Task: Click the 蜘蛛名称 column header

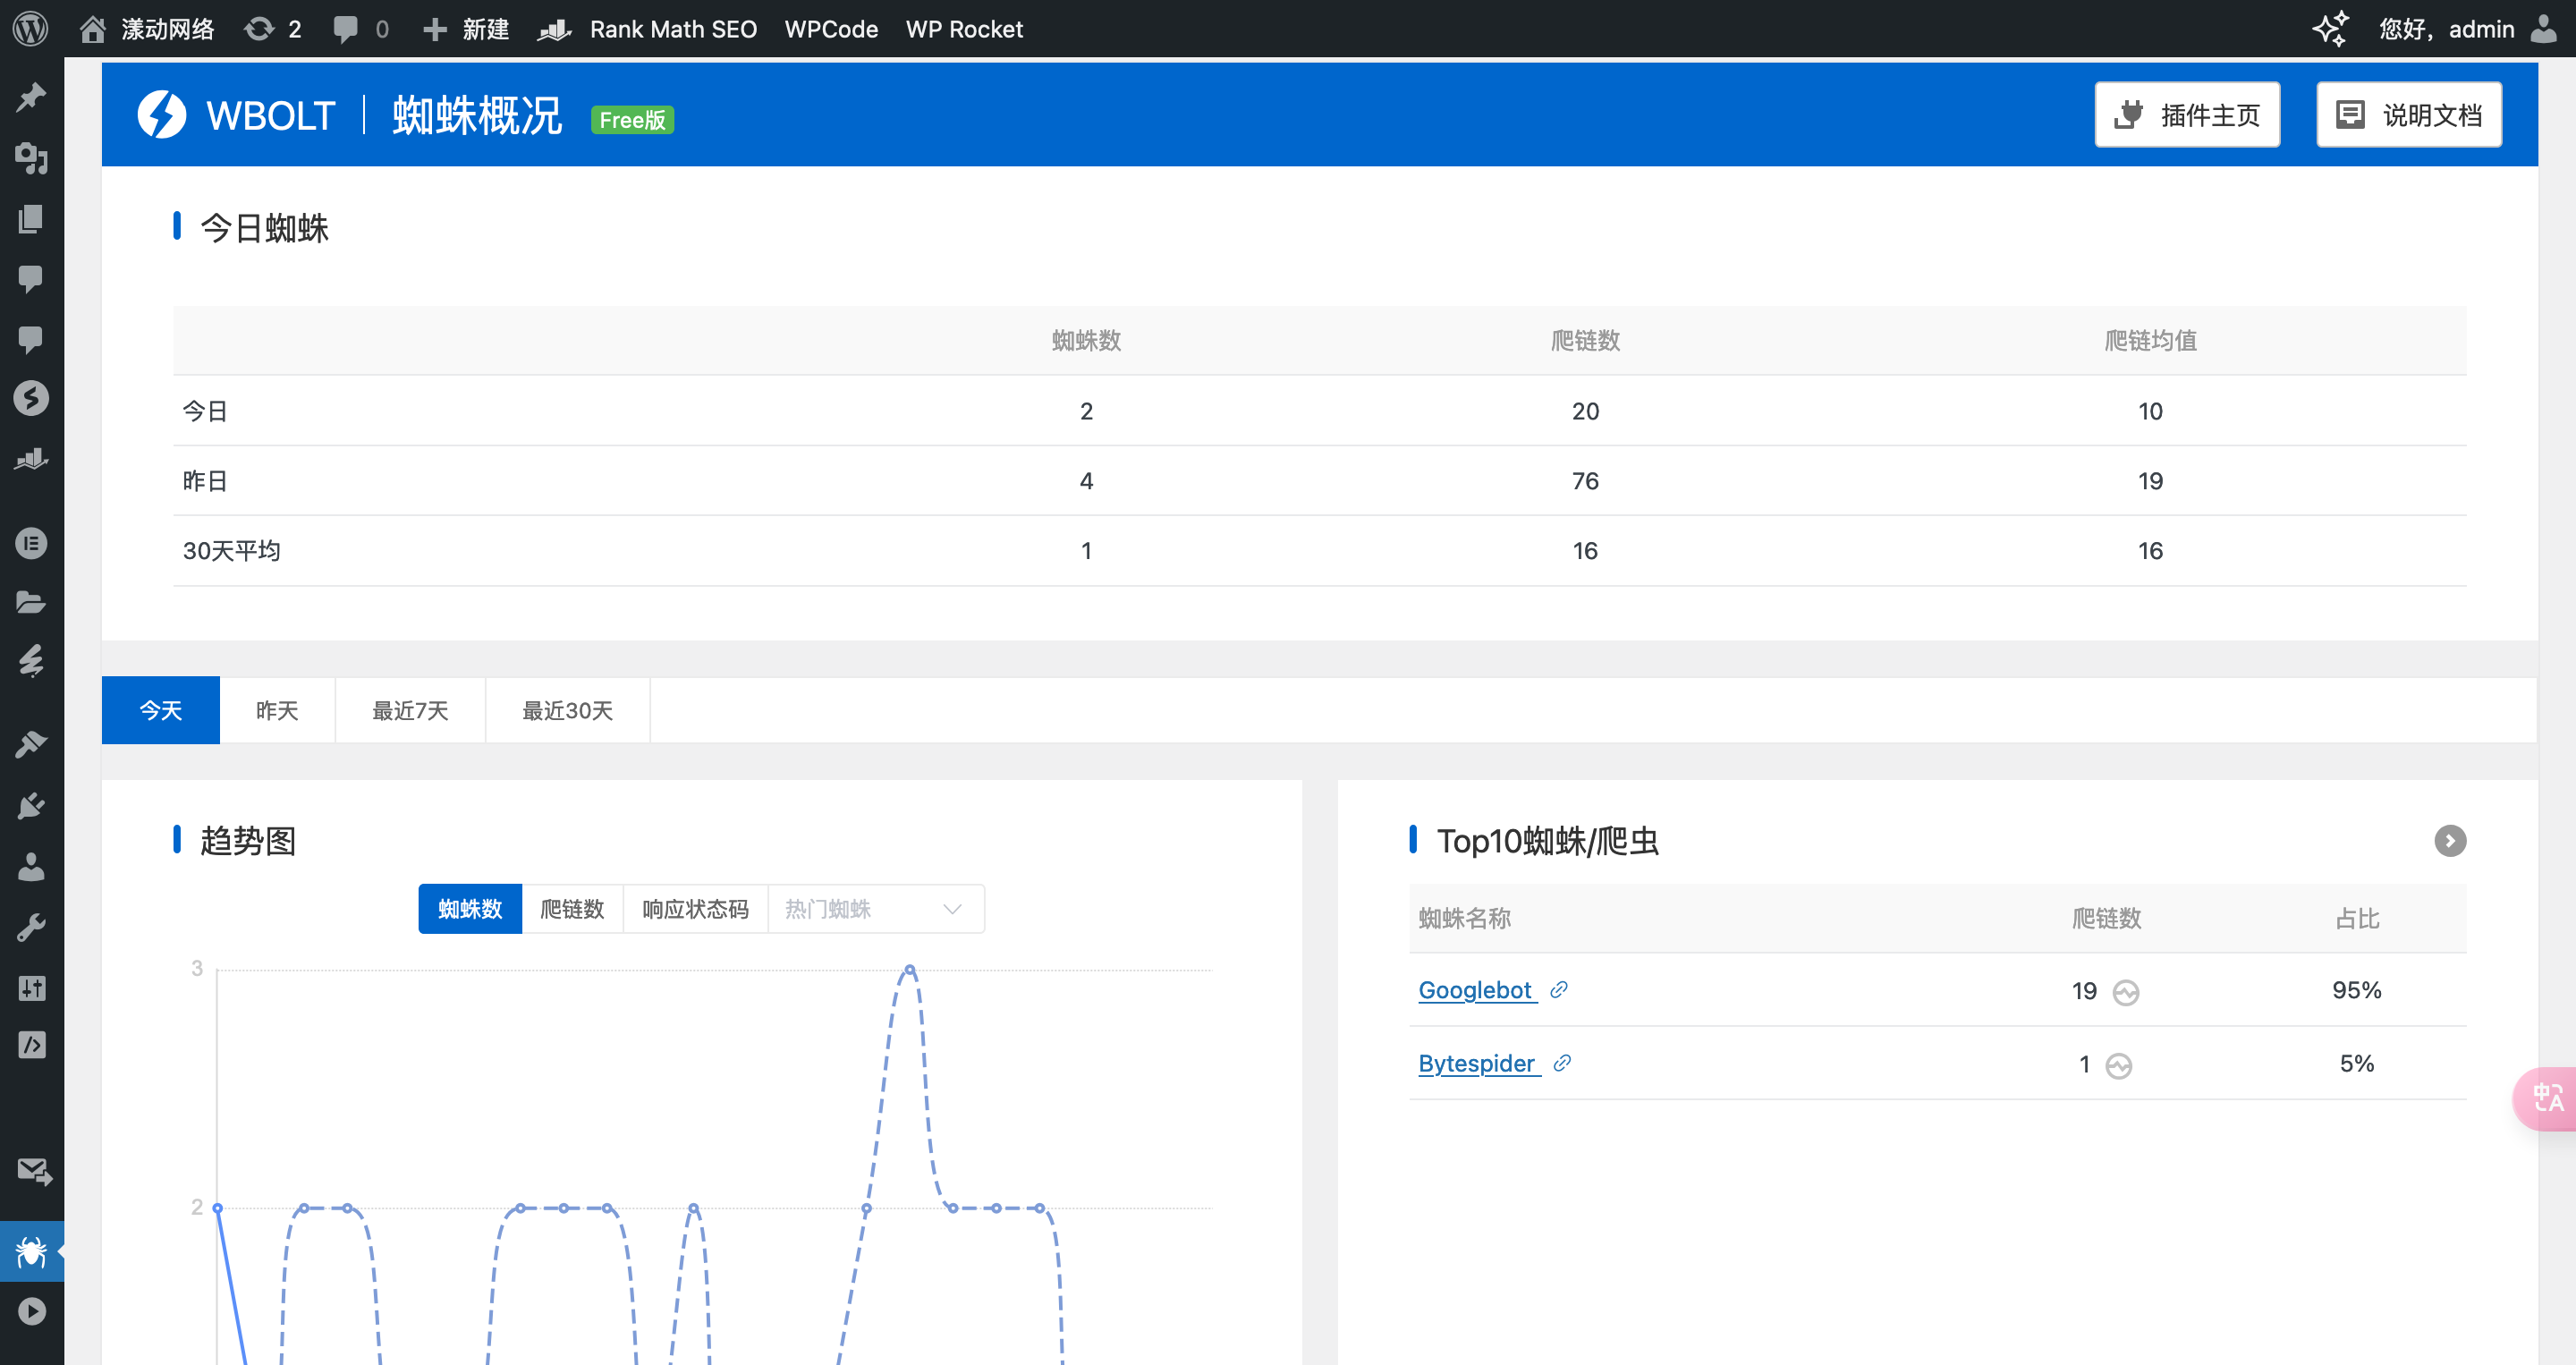Action: point(1464,918)
